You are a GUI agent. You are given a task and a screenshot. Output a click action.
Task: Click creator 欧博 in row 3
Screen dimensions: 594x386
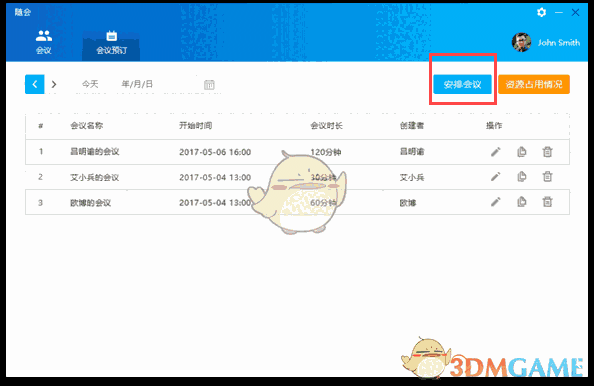(408, 203)
